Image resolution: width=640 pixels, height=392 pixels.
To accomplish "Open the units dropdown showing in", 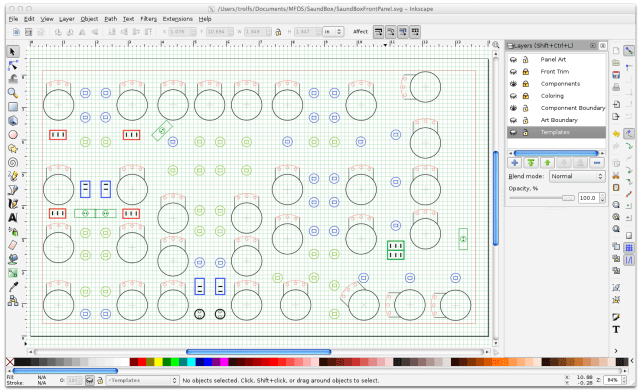I will (333, 31).
